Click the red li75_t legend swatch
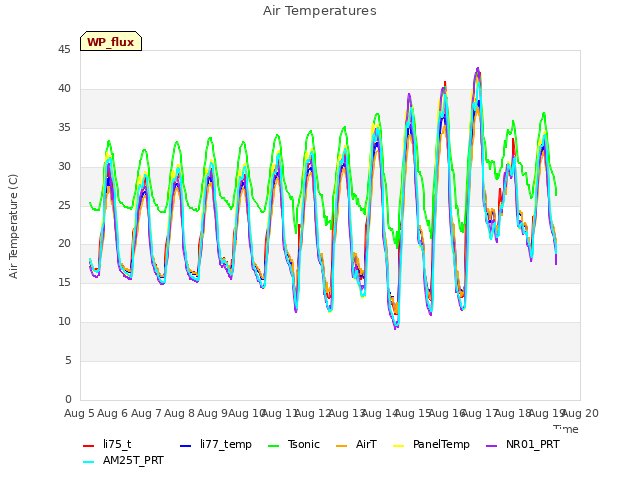Image resolution: width=640 pixels, height=480 pixels. [89, 446]
